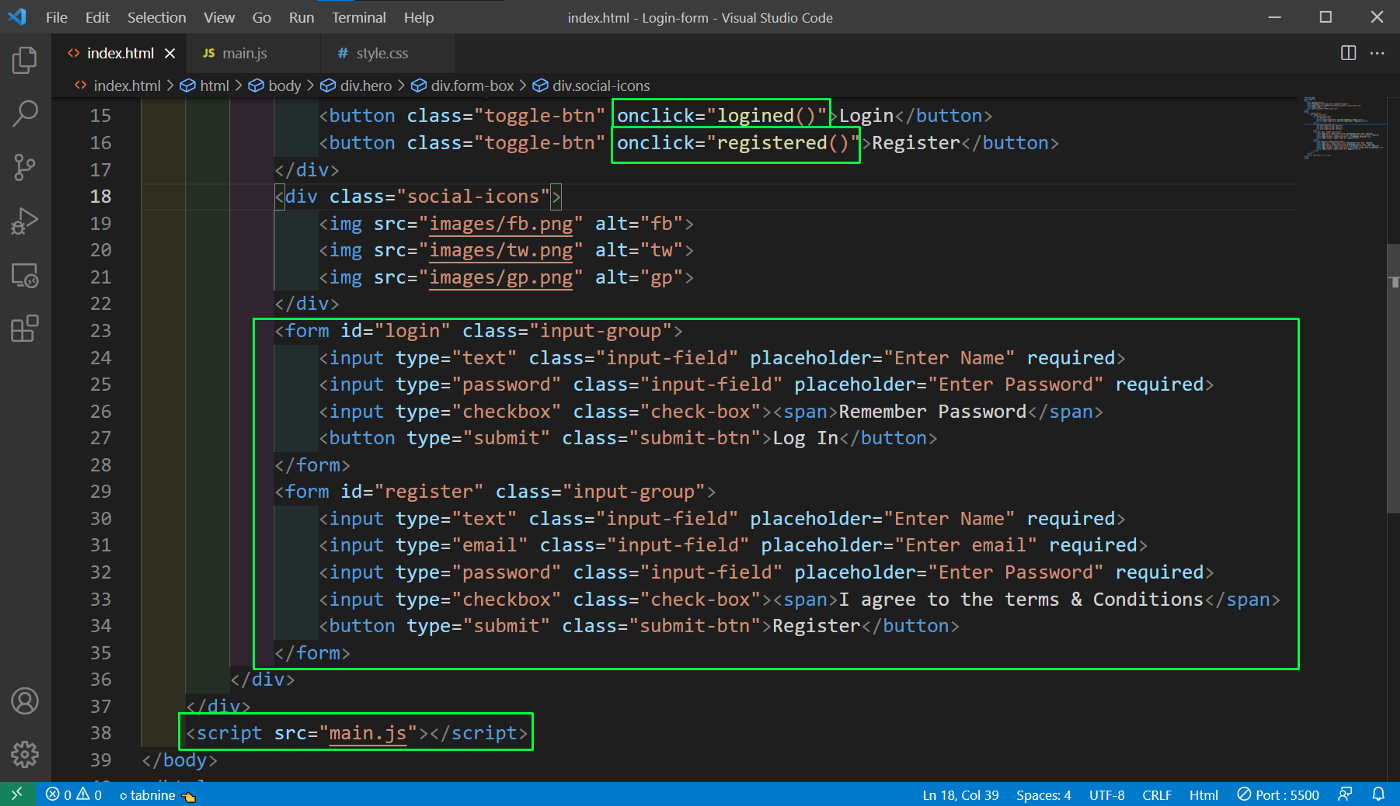Click line number 23 in gutter
The image size is (1400, 806).
(100, 330)
